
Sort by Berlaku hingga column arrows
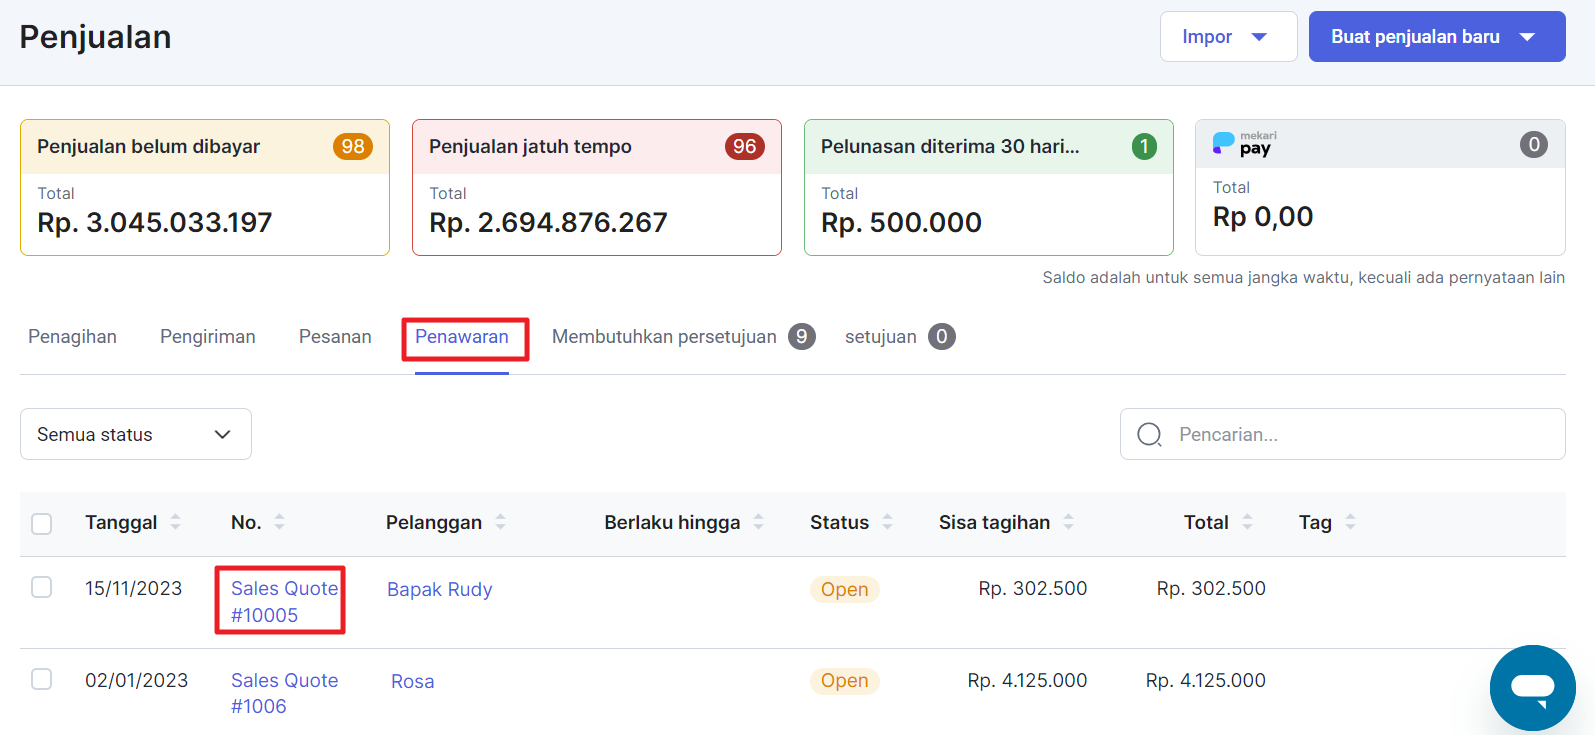coord(759,522)
